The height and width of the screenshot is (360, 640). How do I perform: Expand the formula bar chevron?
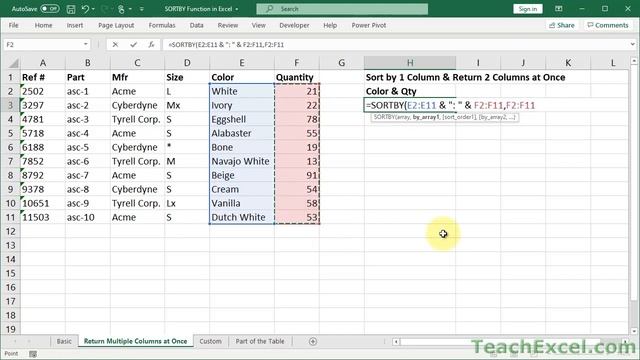coord(632,44)
